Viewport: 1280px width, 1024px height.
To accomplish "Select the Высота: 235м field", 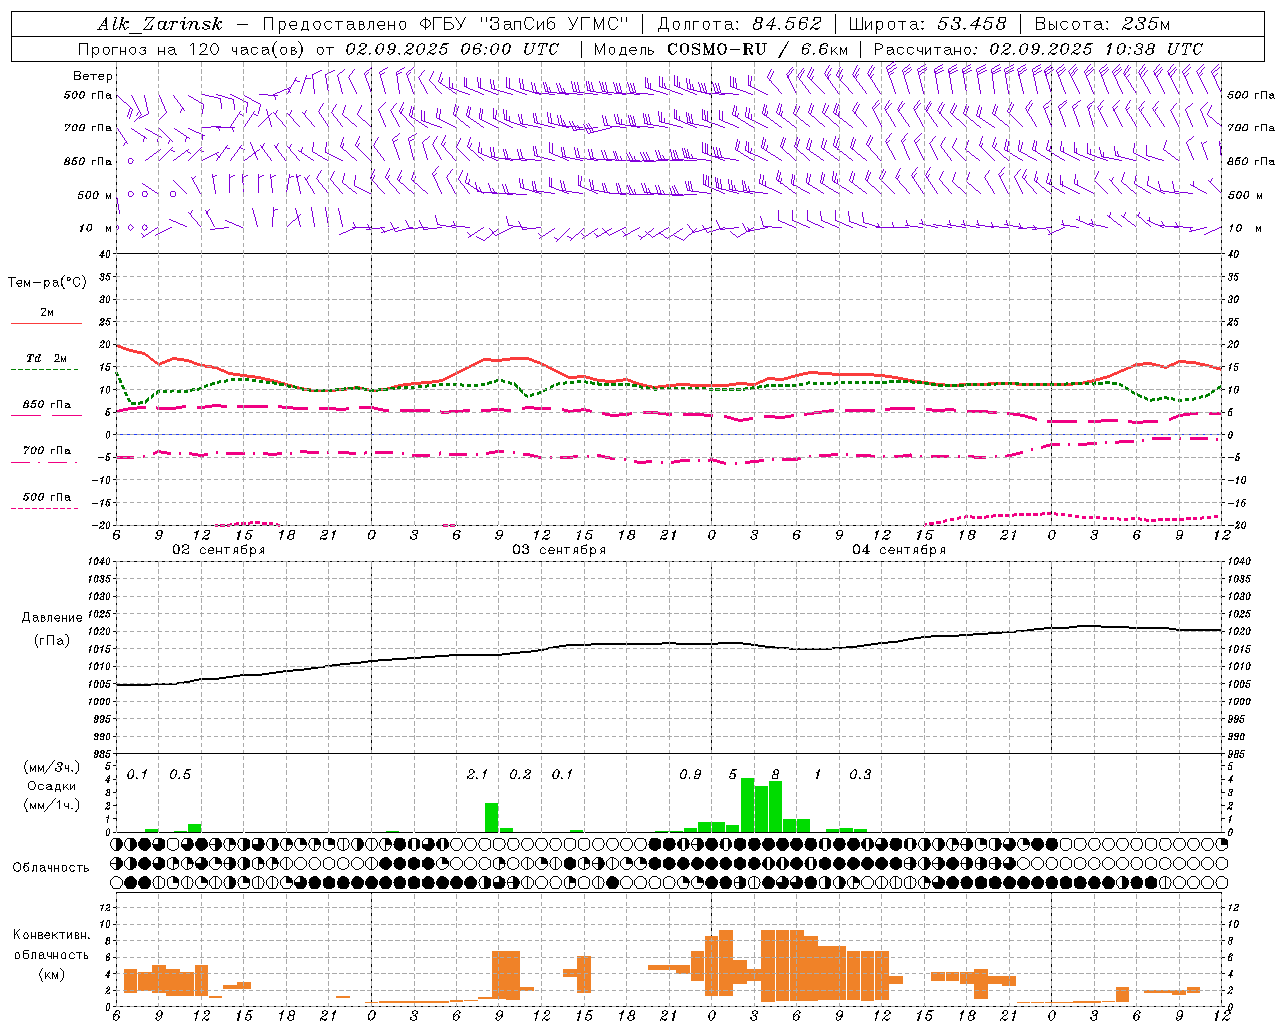I will click(1102, 24).
